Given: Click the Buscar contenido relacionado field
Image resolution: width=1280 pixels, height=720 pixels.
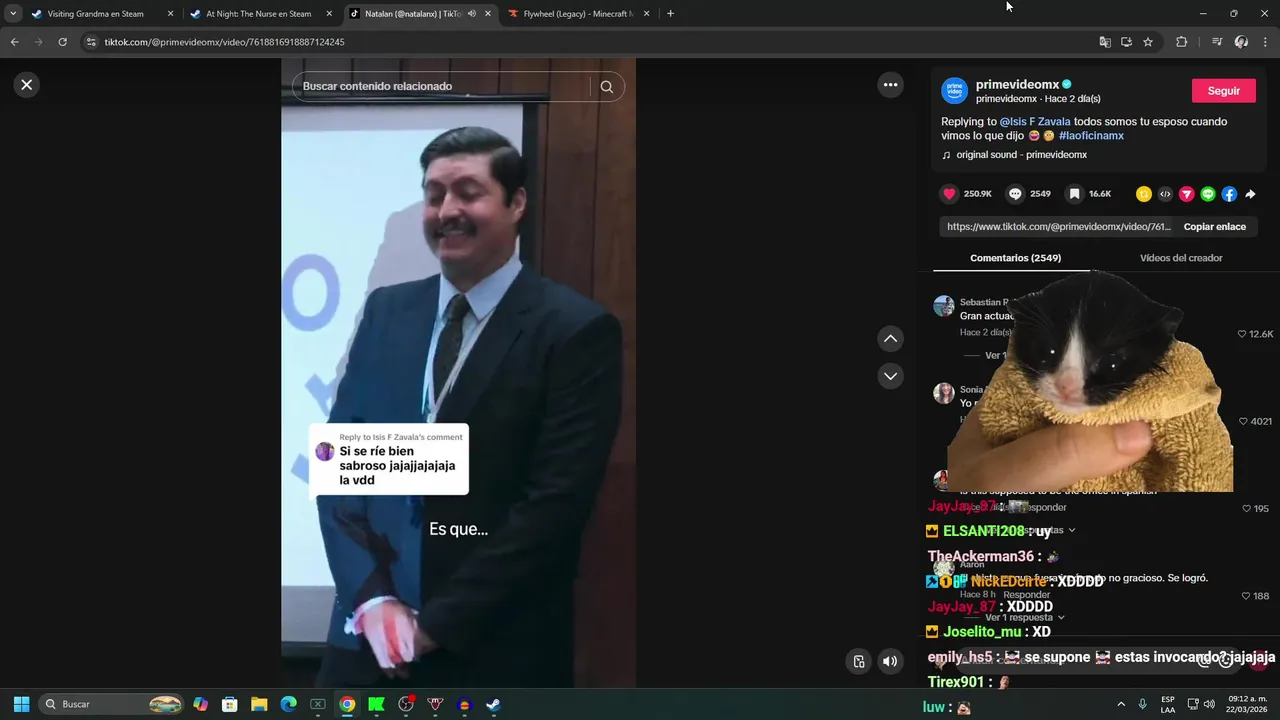Looking at the screenshot, I should click(x=445, y=86).
